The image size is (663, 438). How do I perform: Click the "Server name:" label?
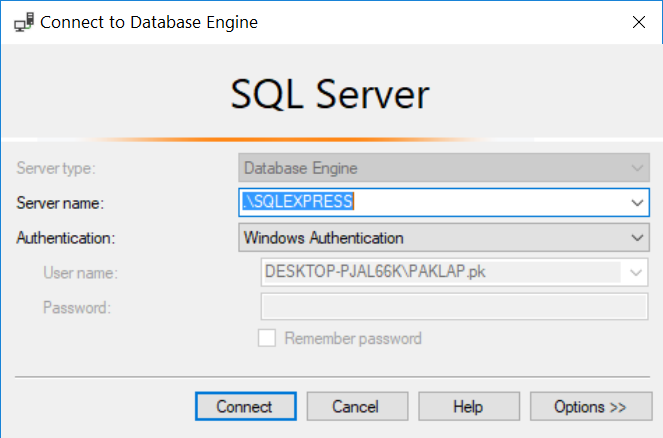click(60, 203)
